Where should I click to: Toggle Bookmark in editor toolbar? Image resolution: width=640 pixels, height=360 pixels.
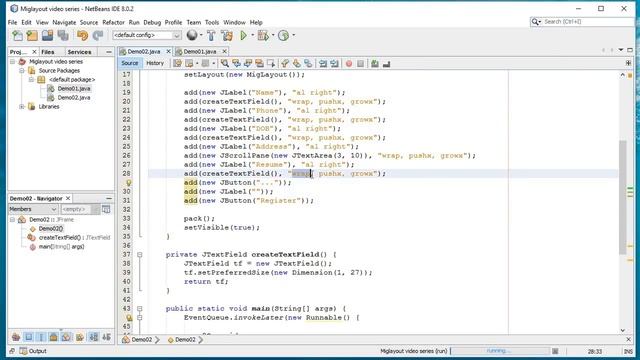(x=308, y=63)
